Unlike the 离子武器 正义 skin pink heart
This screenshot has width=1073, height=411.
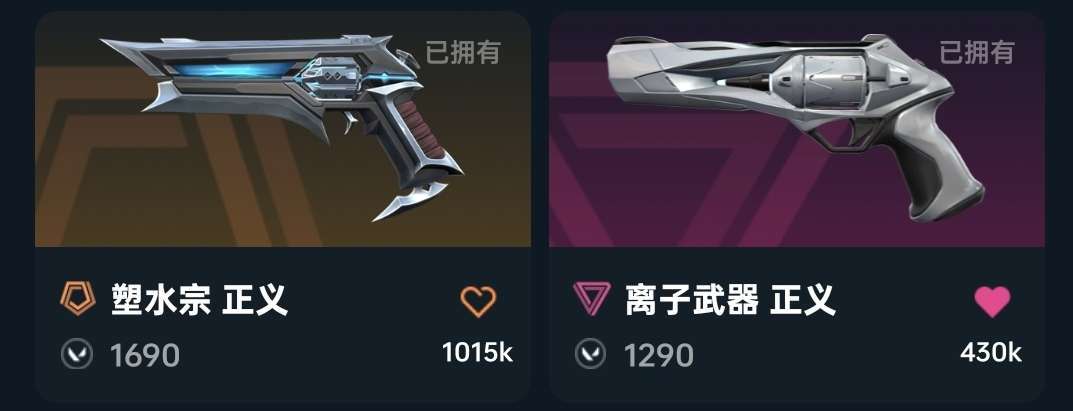(x=992, y=301)
